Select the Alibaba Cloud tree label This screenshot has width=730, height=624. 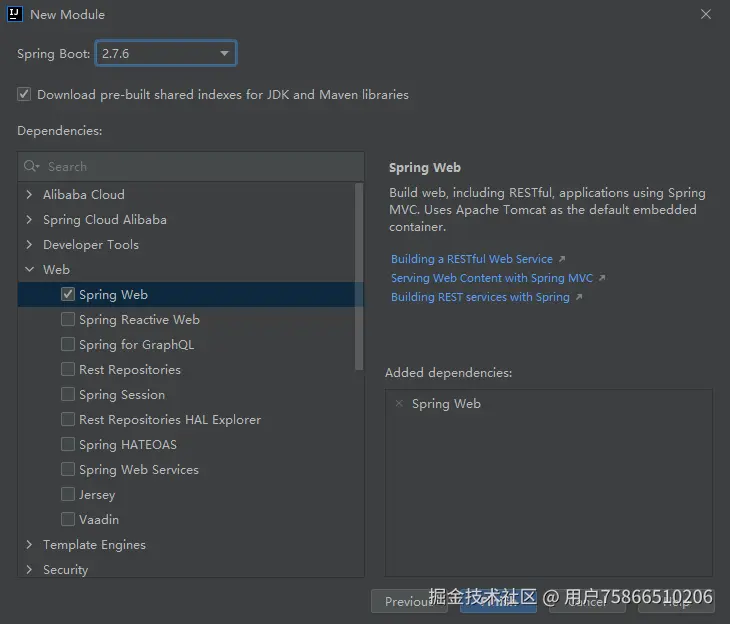point(84,195)
